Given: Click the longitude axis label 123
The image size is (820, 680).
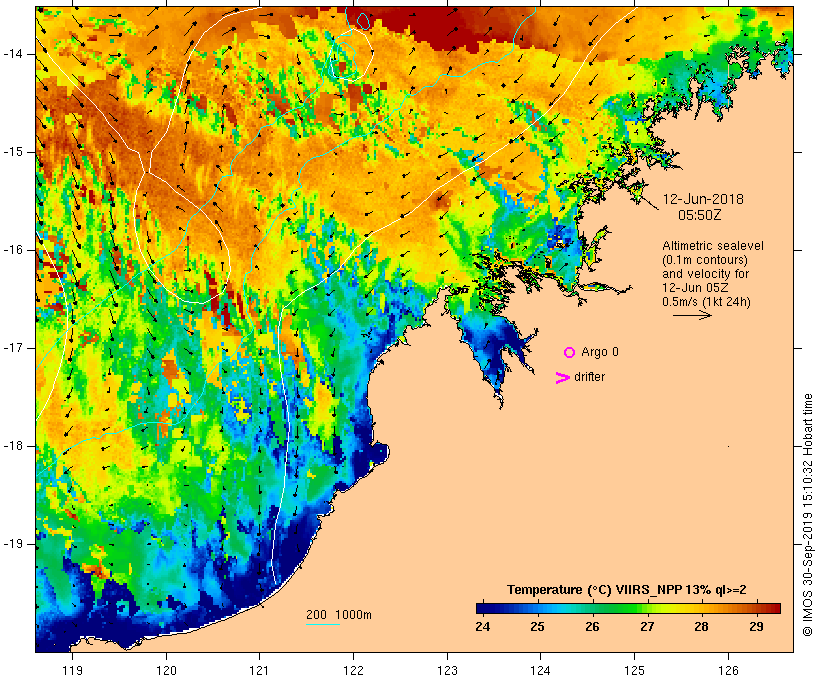Looking at the screenshot, I should 447,670.
